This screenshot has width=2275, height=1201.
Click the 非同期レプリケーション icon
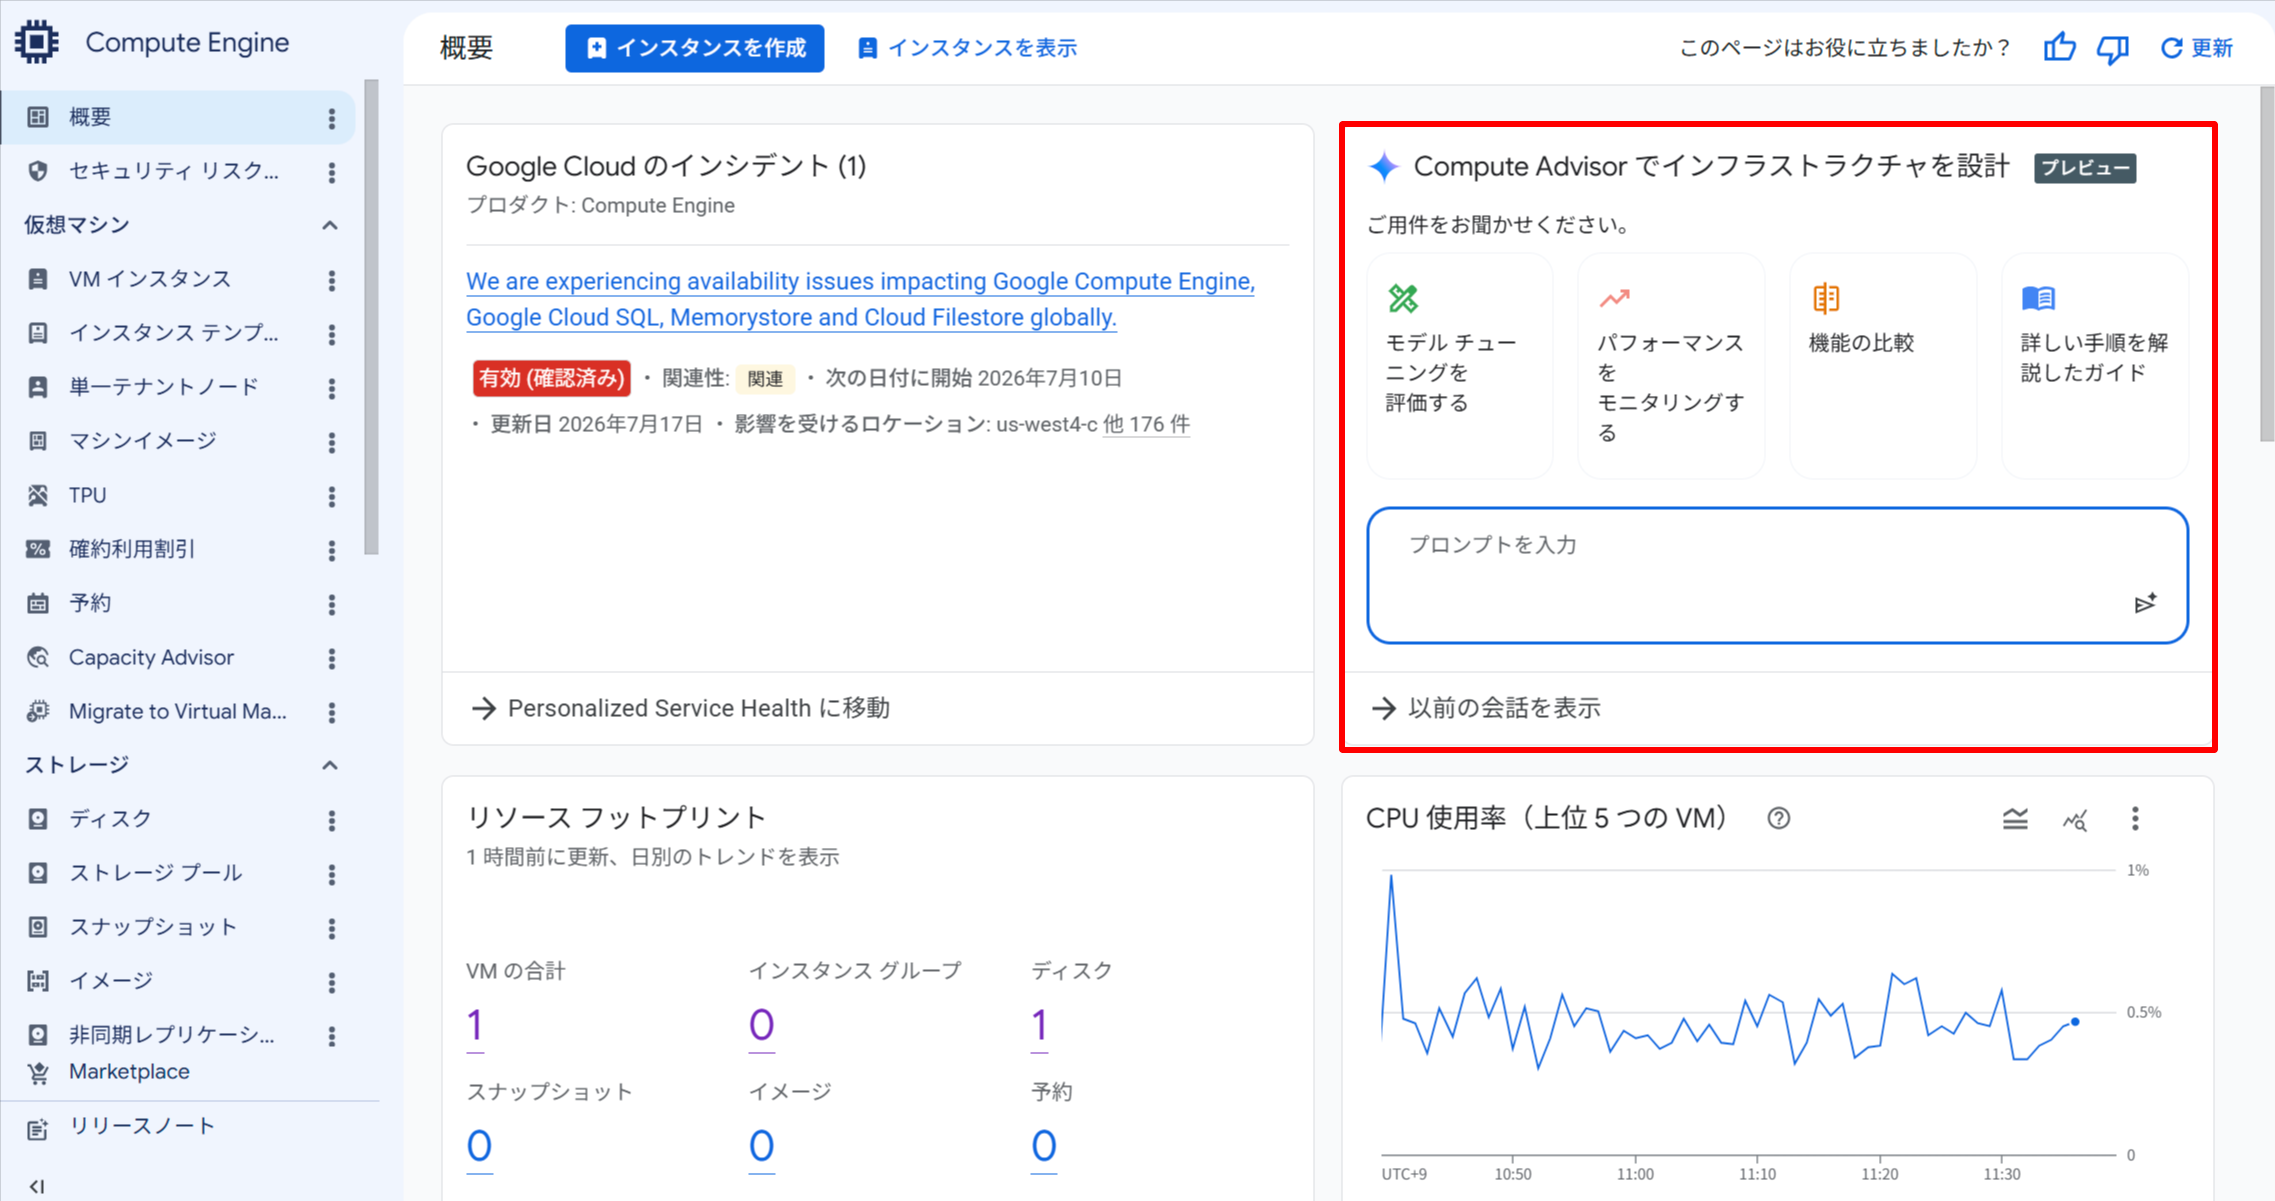[38, 1035]
